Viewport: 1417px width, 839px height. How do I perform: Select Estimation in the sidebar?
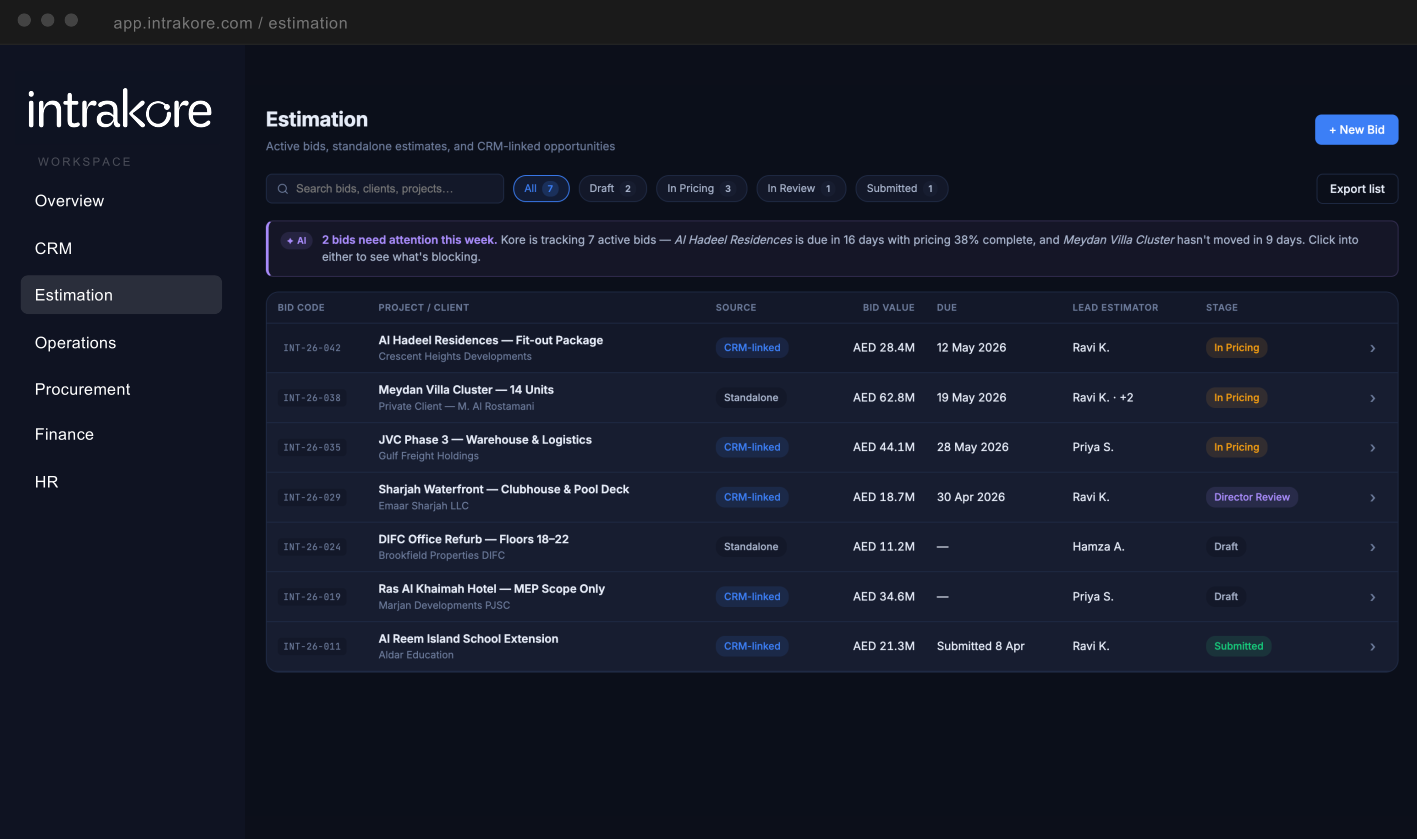[x=121, y=295]
